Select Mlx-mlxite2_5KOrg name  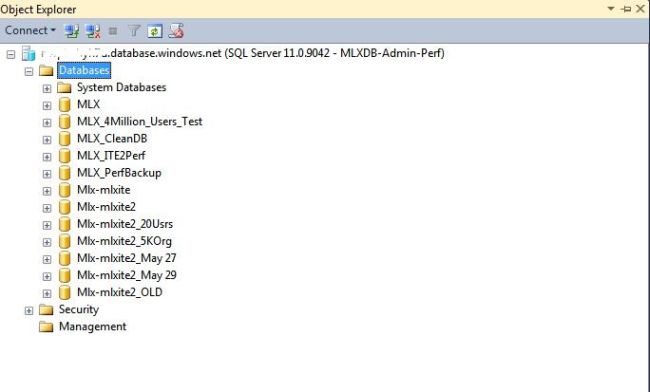point(124,241)
